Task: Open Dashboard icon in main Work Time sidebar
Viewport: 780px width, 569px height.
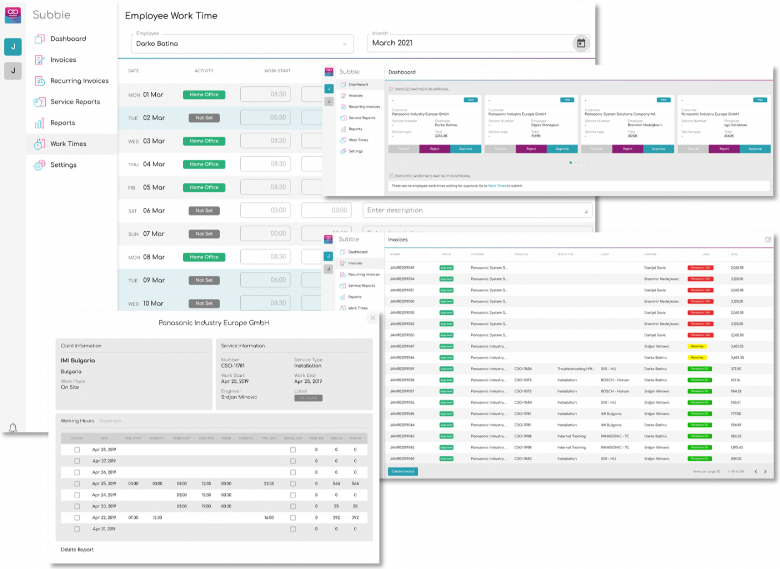Action: pyautogui.click(x=40, y=39)
